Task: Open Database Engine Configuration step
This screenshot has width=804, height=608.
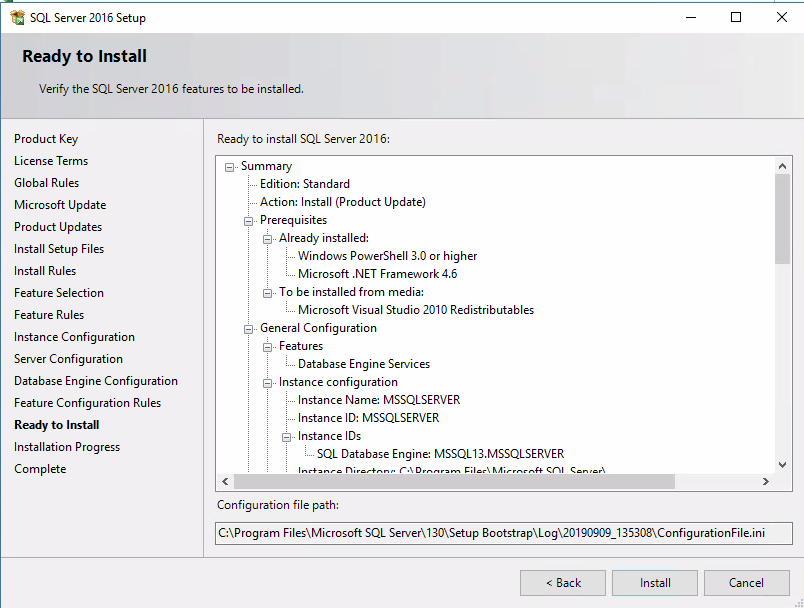Action: (x=95, y=380)
